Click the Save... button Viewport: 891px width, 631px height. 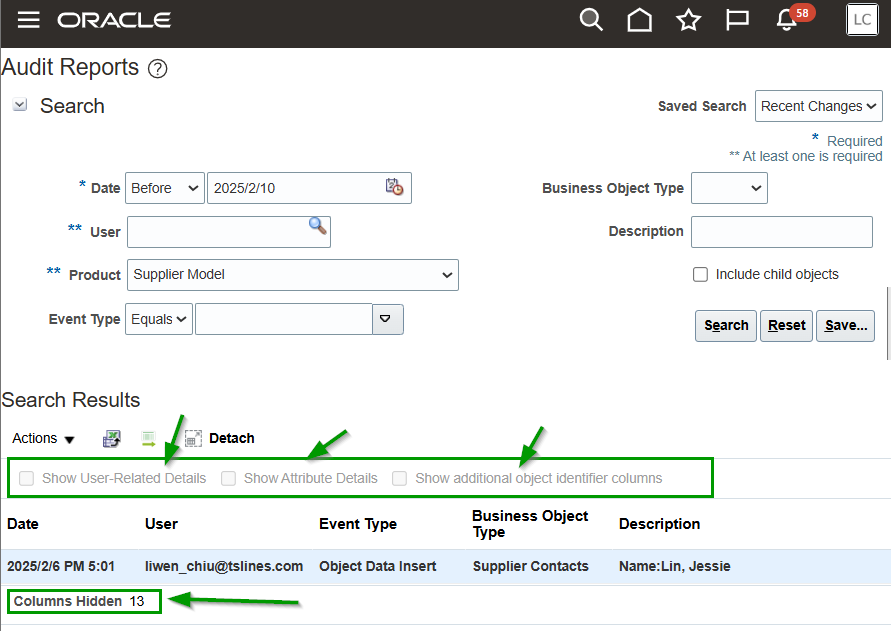(846, 326)
